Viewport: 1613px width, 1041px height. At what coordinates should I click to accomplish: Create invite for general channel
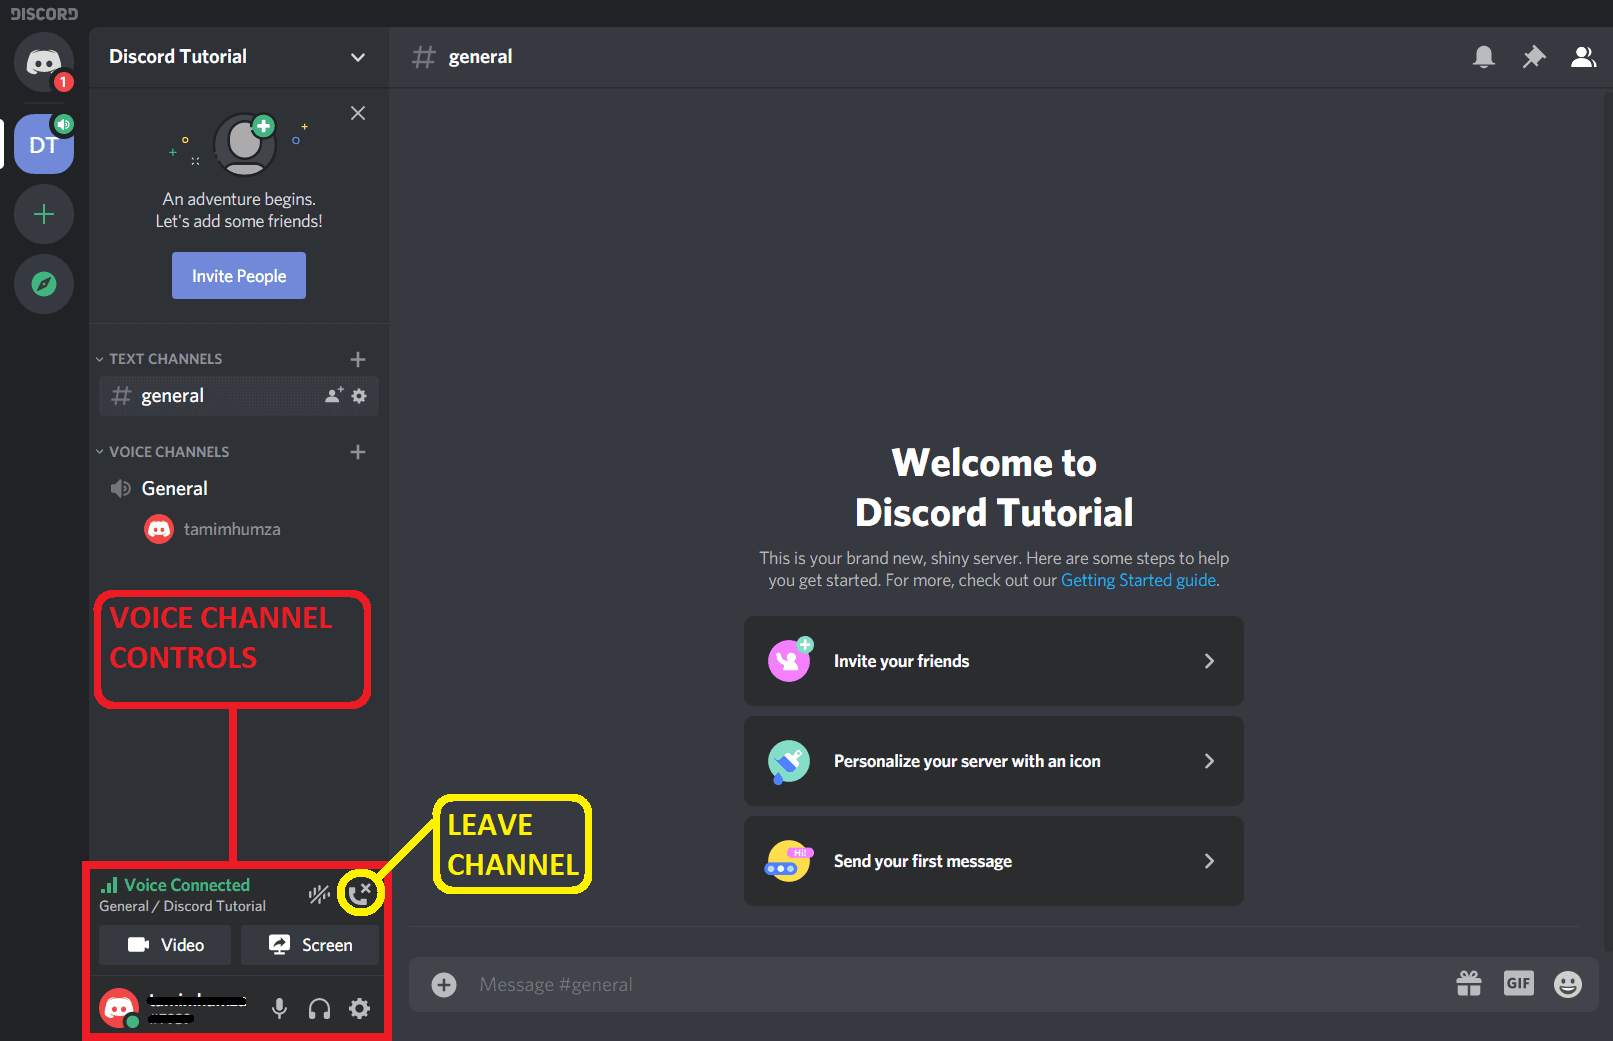pos(334,396)
